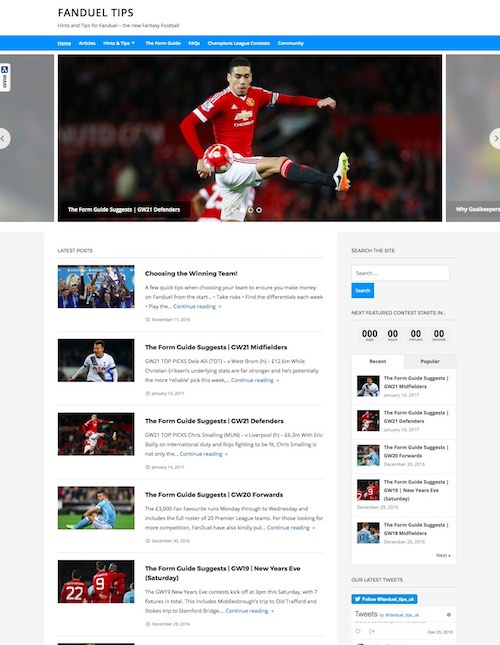Open 'GW21 Midfielders' post title in Latest Posts

pos(216,347)
